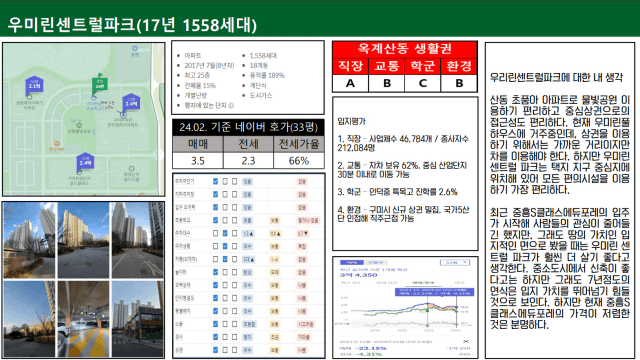Toggle the first checkbox in the bottom 상권 row
Image resolution: width=640 pixels, height=360 pixels.
215,350
